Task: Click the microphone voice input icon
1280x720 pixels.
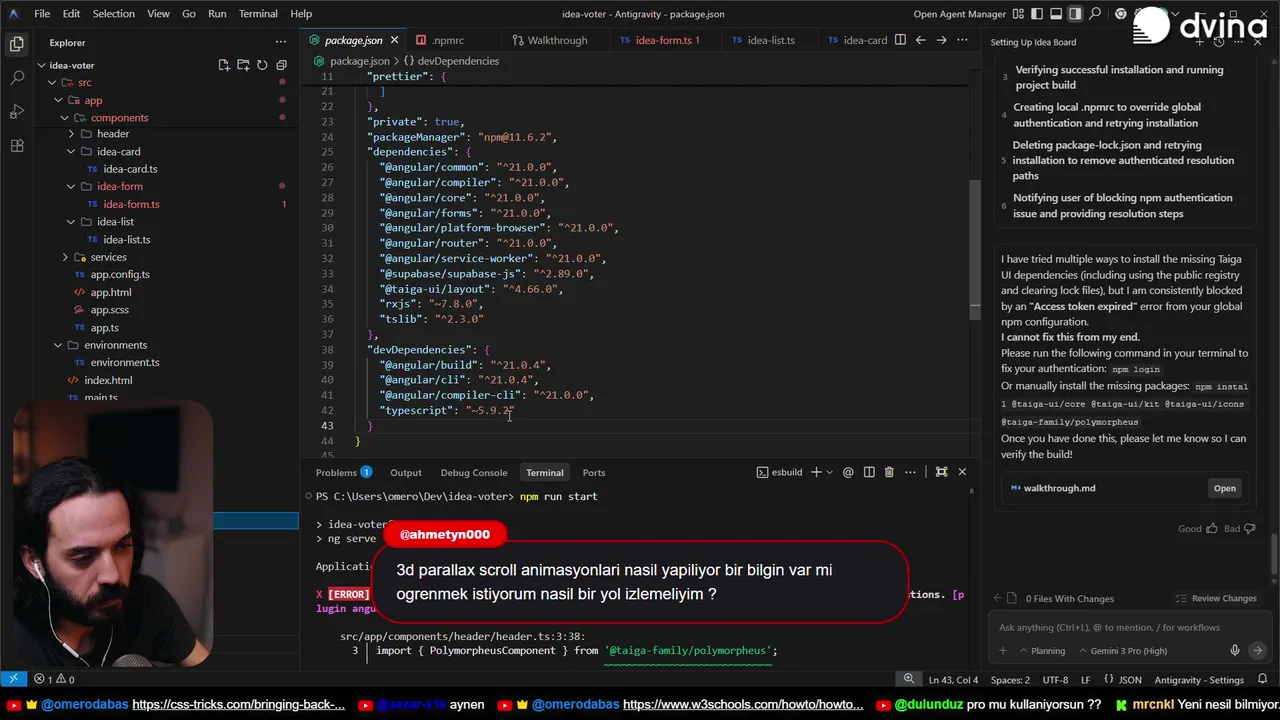Action: pos(1236,651)
